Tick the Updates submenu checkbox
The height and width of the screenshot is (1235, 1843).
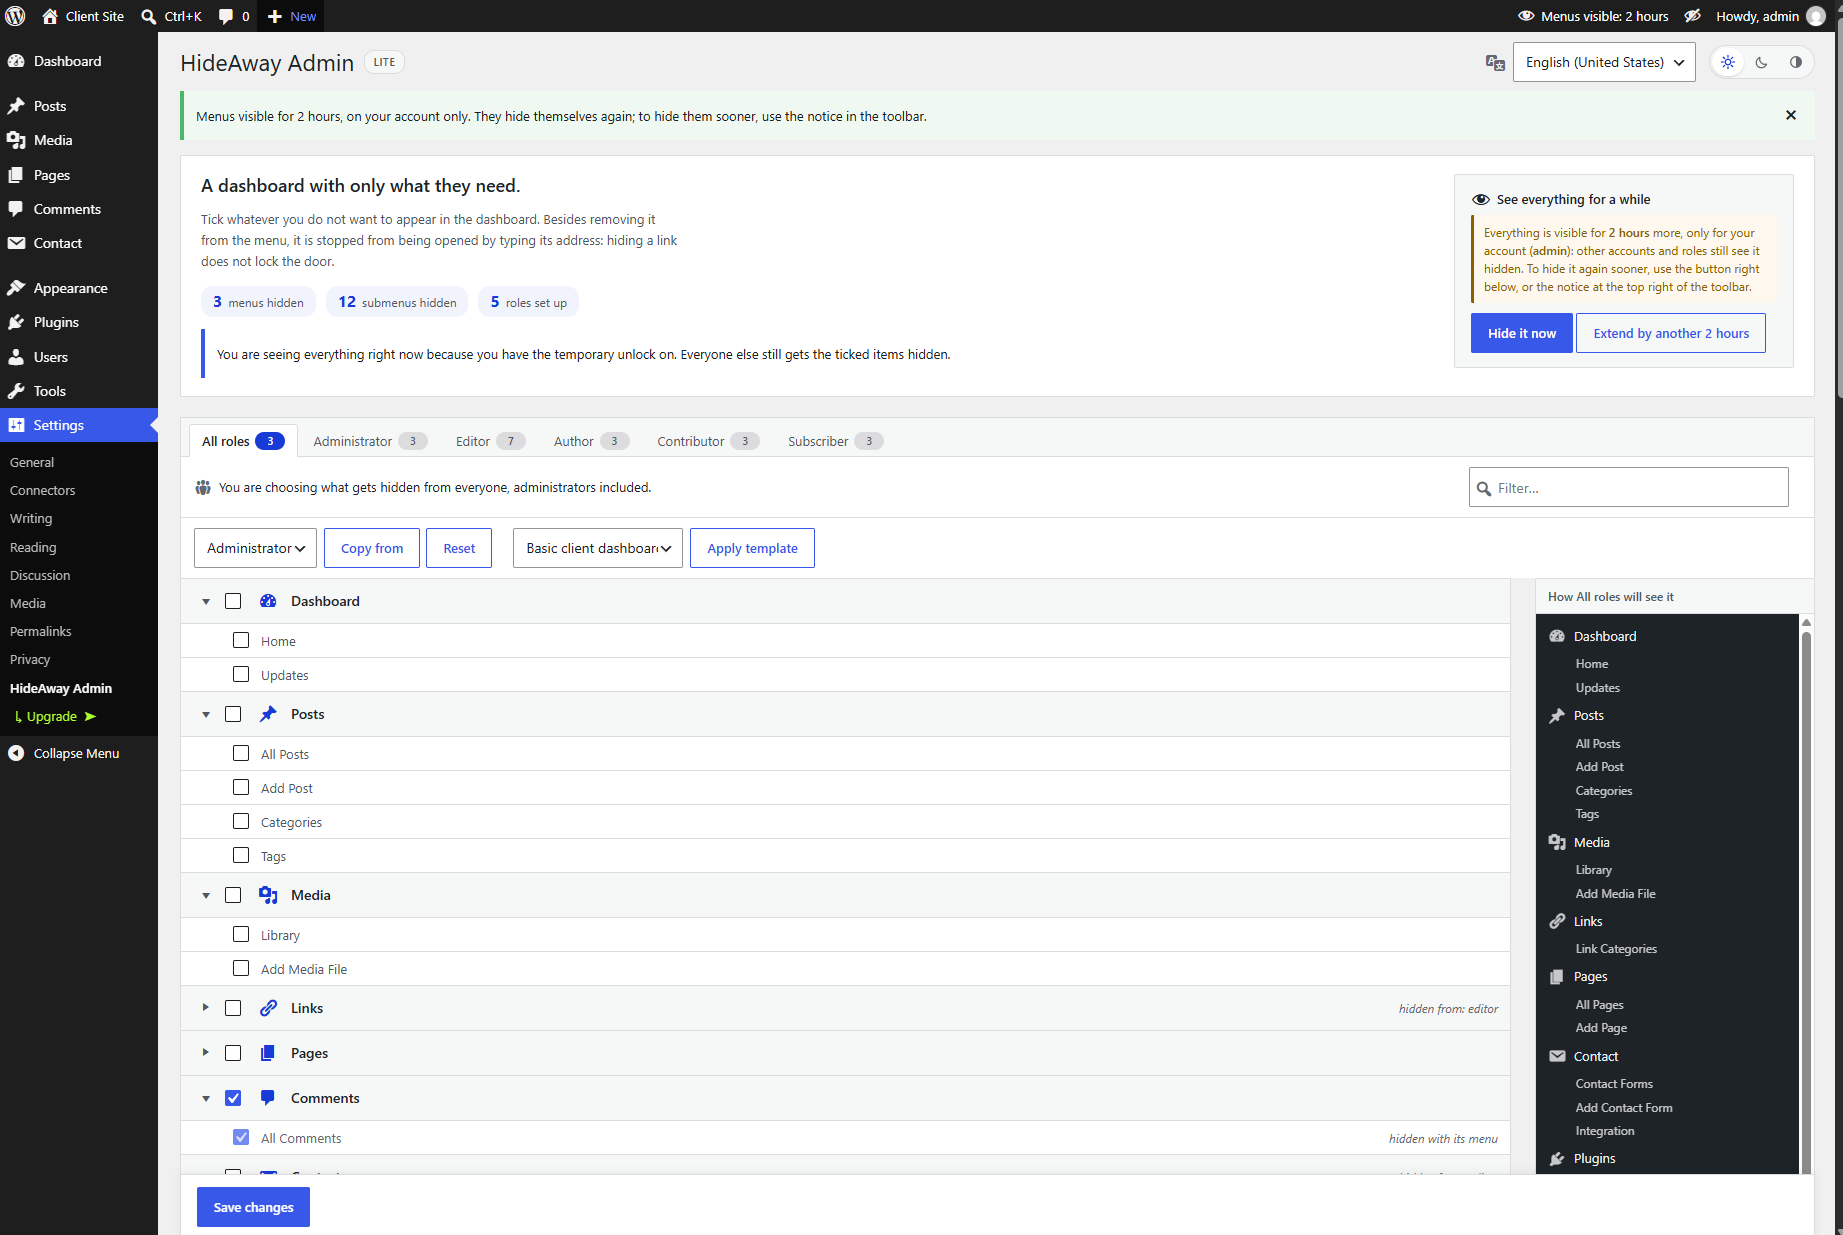coord(241,674)
